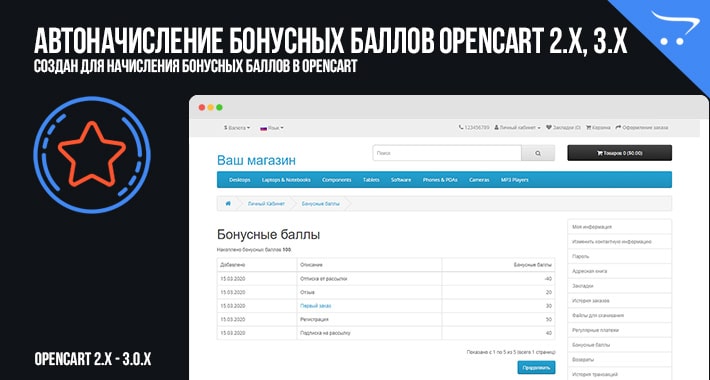Open the Валюта currency dropdown

[237, 128]
